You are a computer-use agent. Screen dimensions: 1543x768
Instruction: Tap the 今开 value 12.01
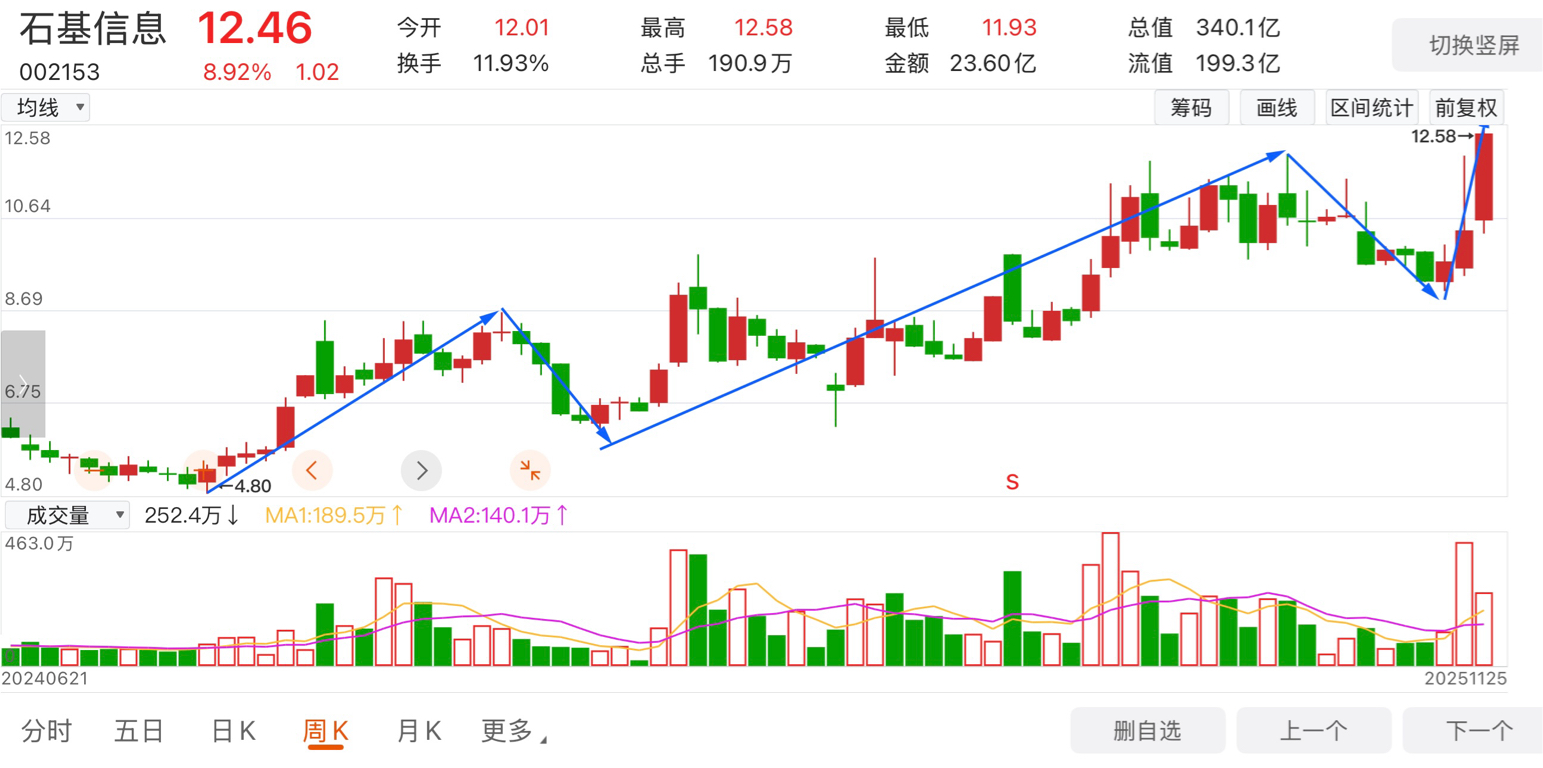click(x=522, y=28)
